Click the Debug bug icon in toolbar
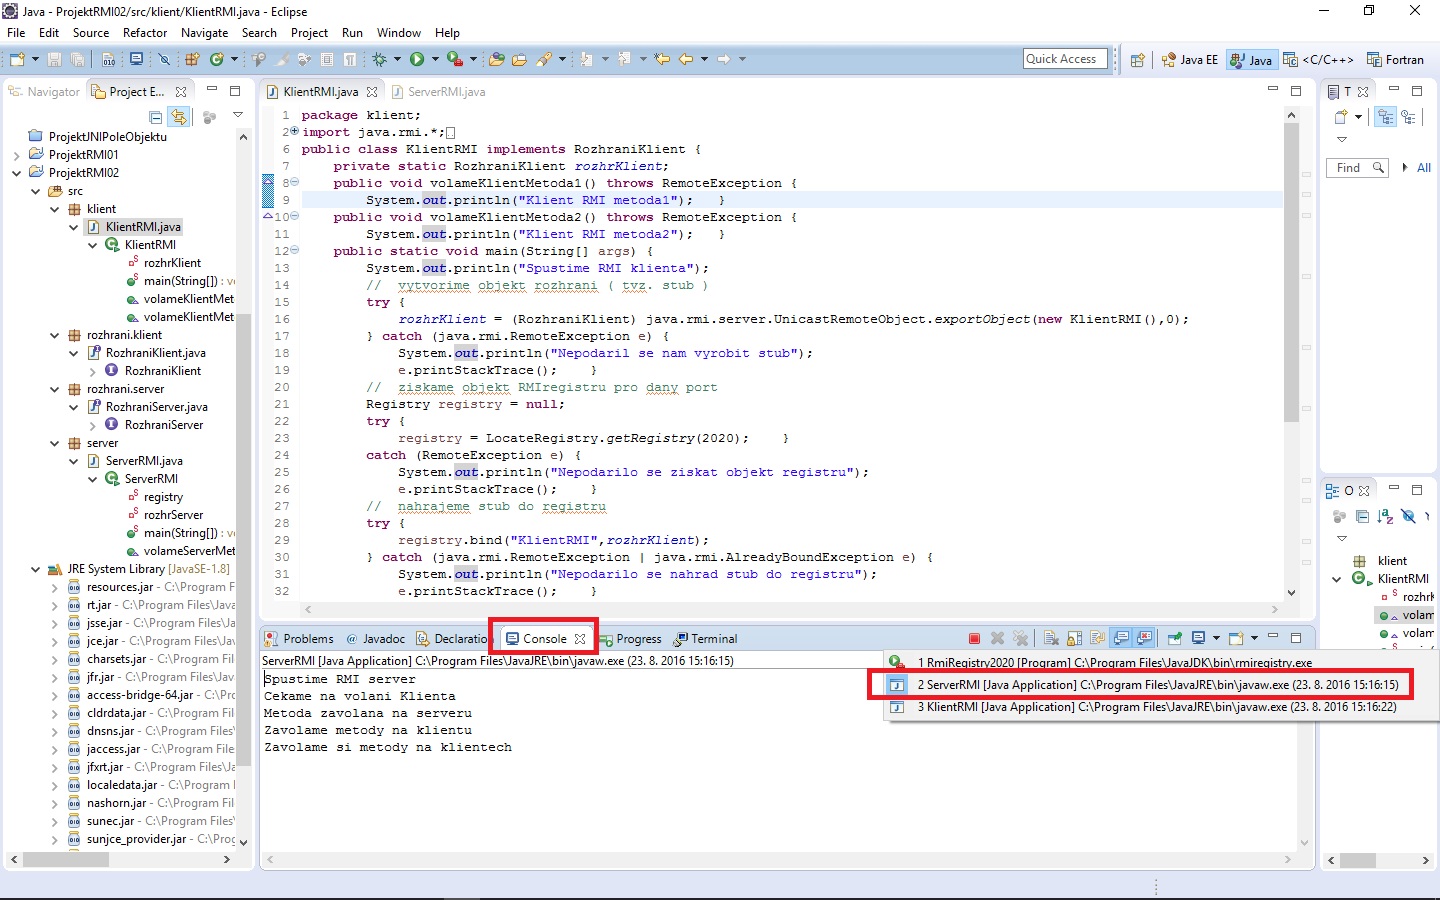This screenshot has width=1440, height=900. pyautogui.click(x=379, y=60)
